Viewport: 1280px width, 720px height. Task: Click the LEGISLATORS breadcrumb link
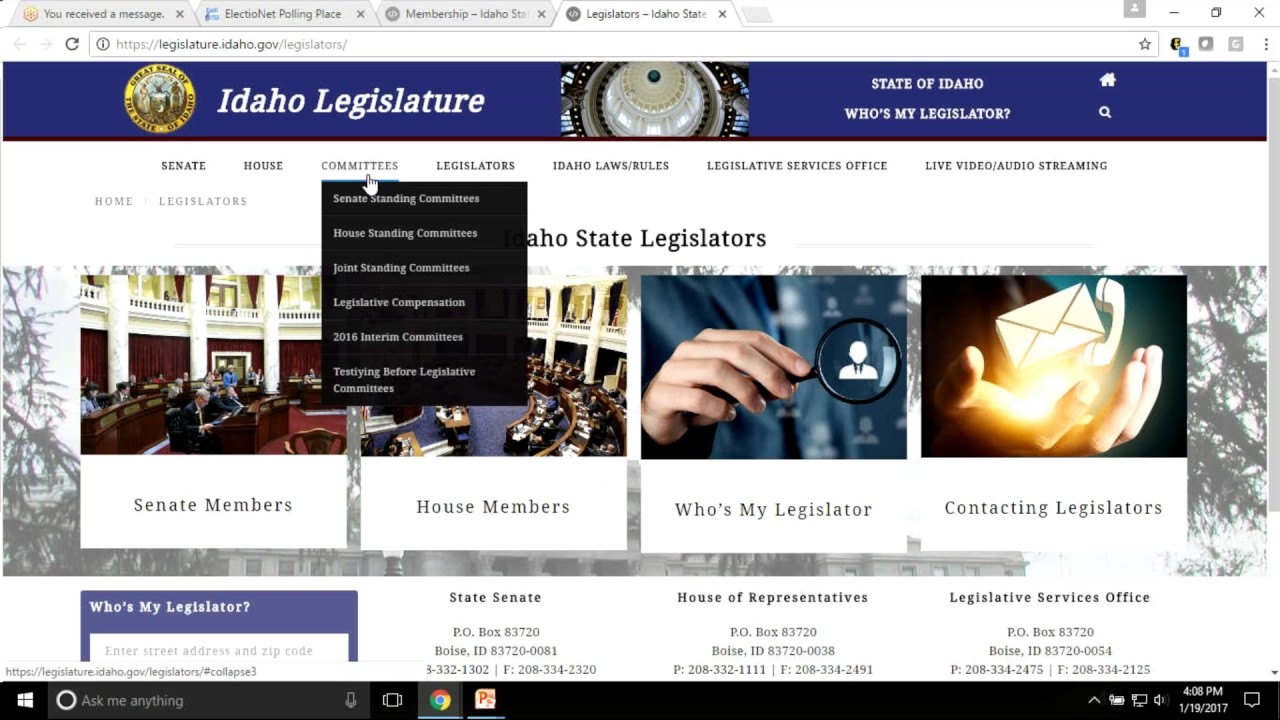203,201
